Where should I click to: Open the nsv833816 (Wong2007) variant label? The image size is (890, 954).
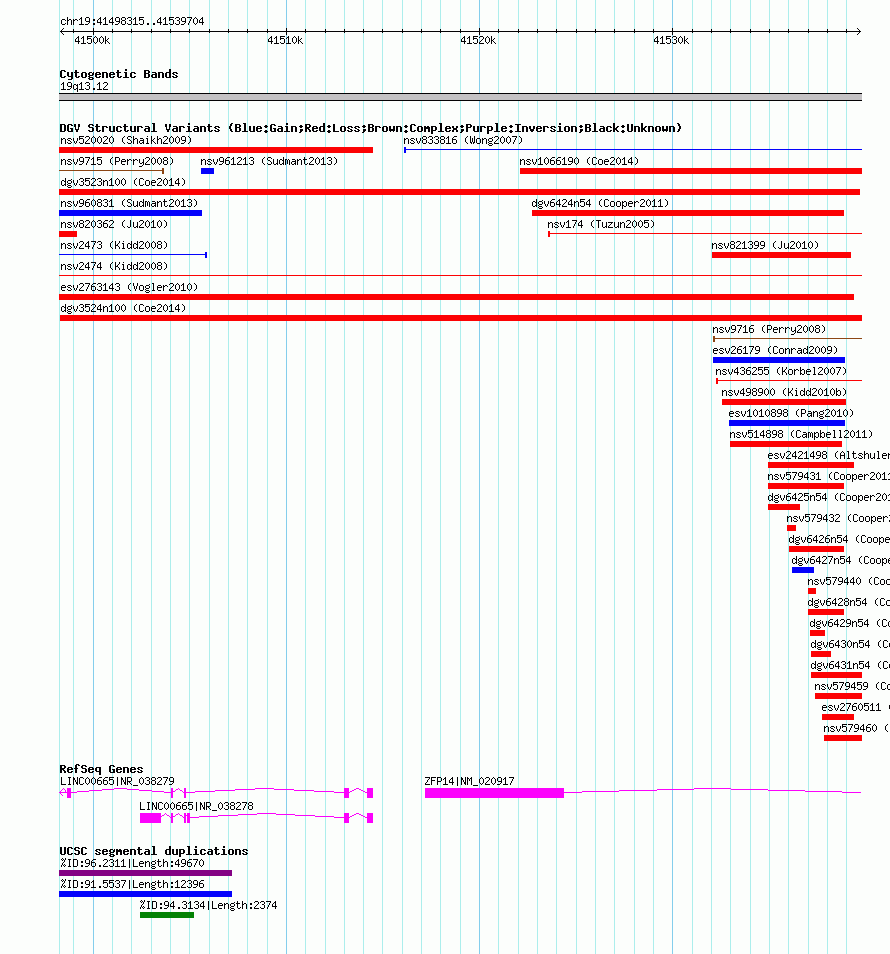point(463,141)
